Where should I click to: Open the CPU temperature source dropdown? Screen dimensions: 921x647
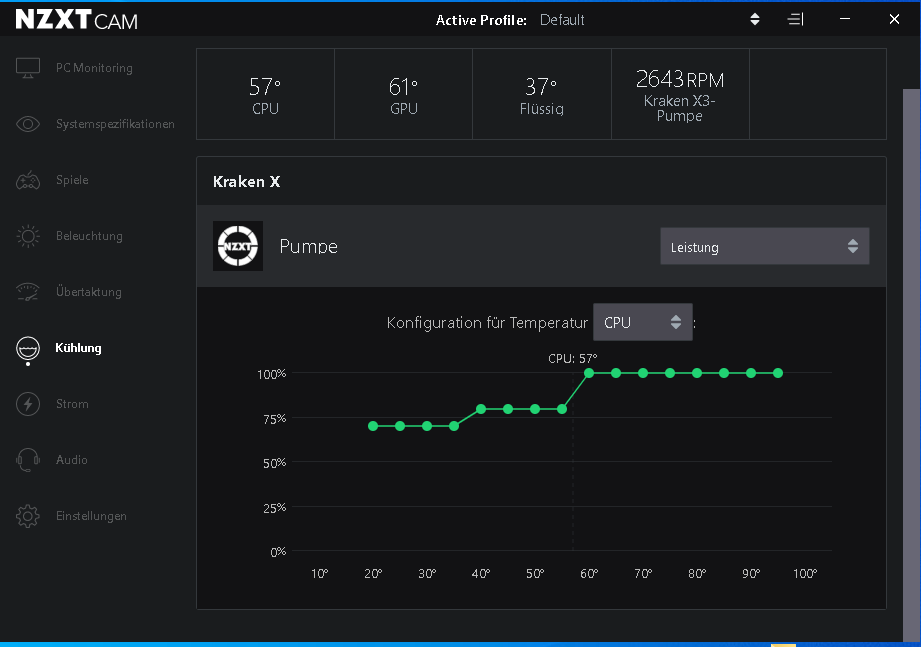click(x=643, y=322)
